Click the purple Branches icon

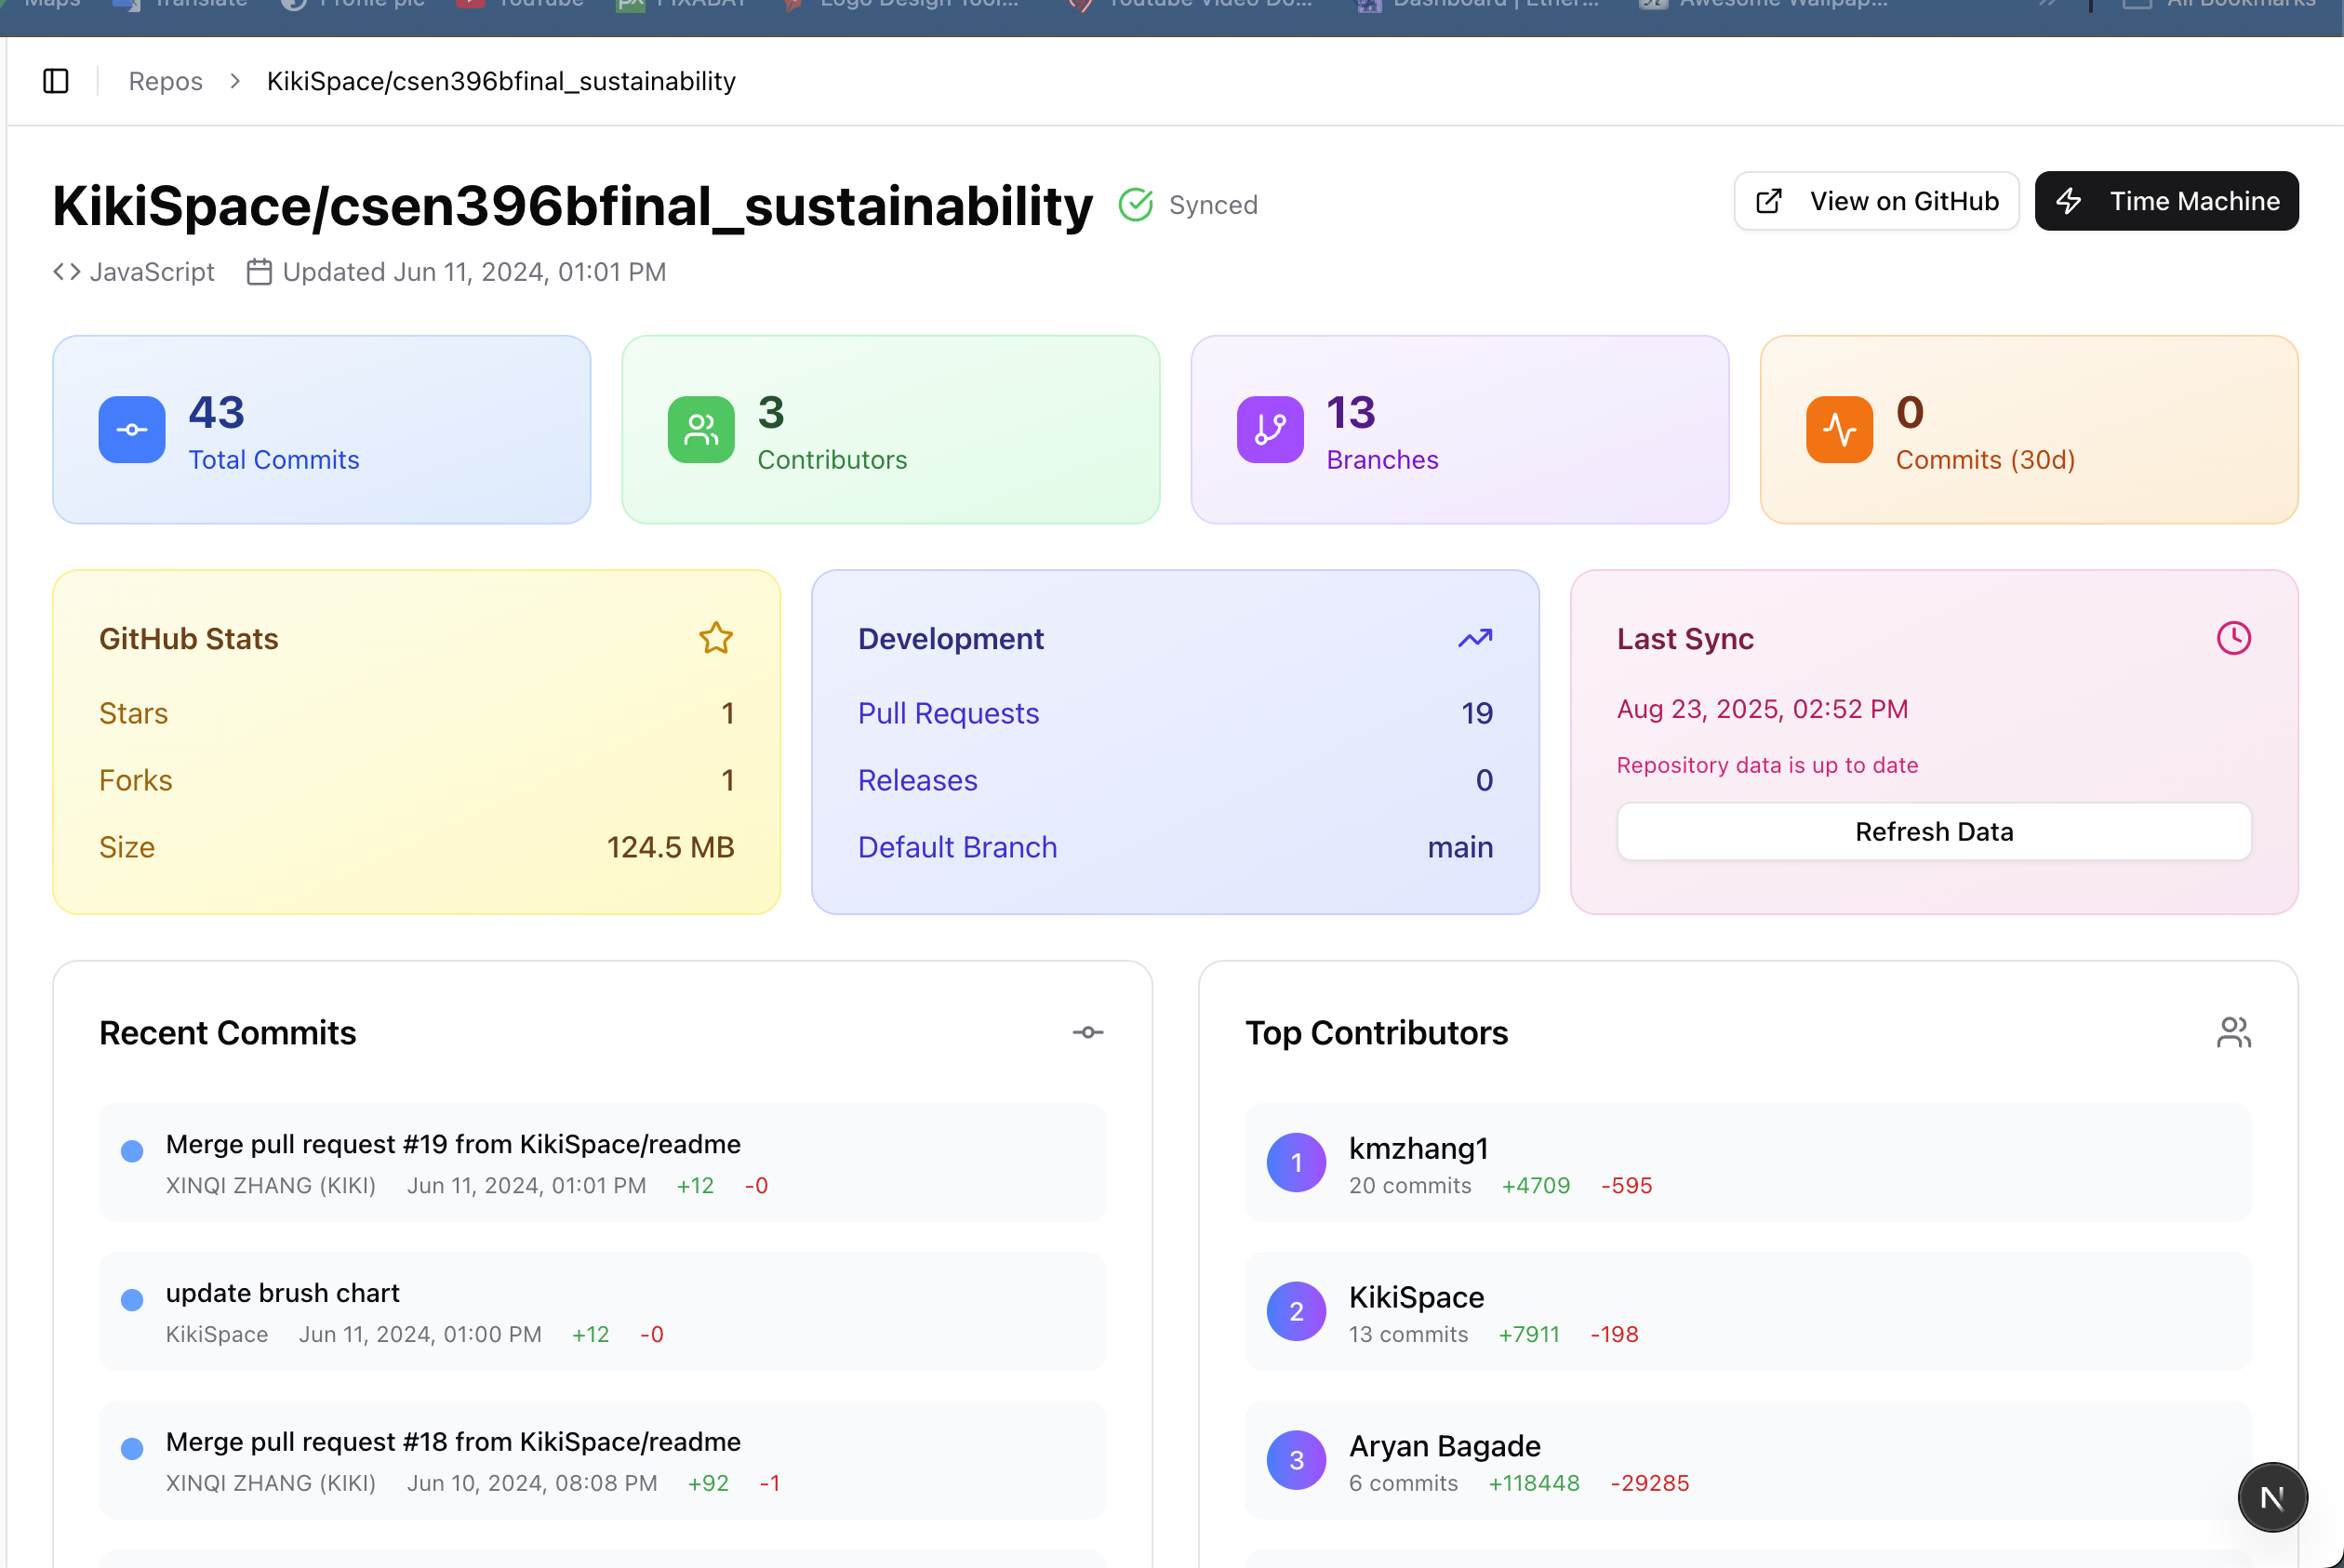pyautogui.click(x=1270, y=430)
